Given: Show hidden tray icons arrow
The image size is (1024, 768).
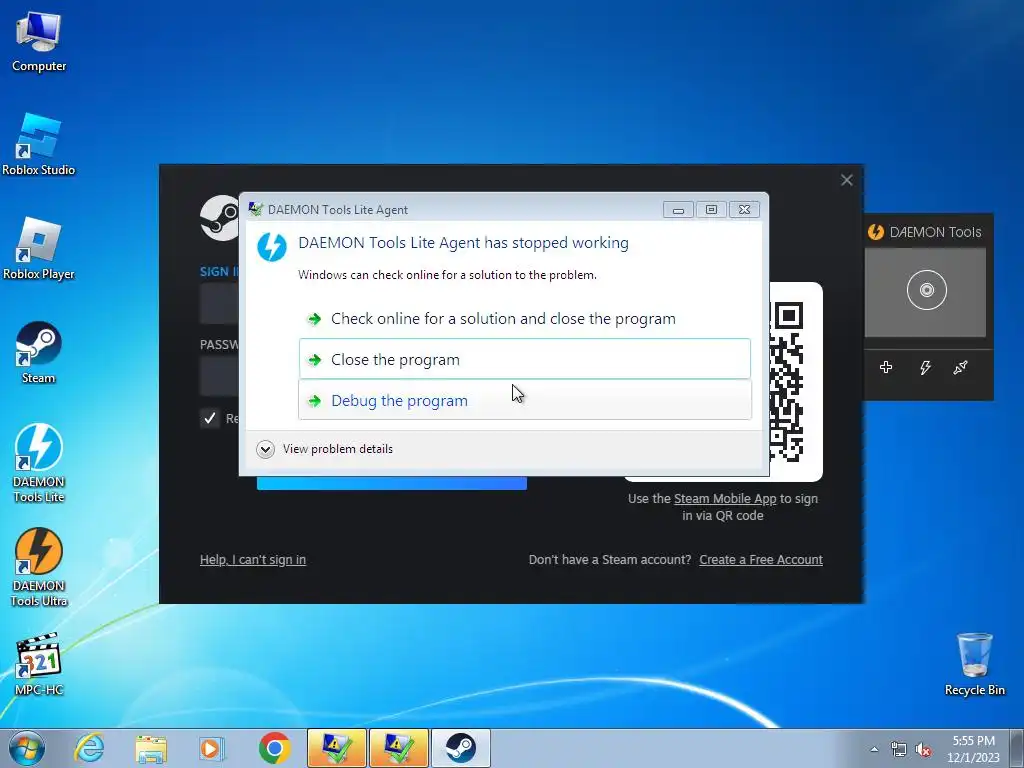Looking at the screenshot, I should (874, 750).
